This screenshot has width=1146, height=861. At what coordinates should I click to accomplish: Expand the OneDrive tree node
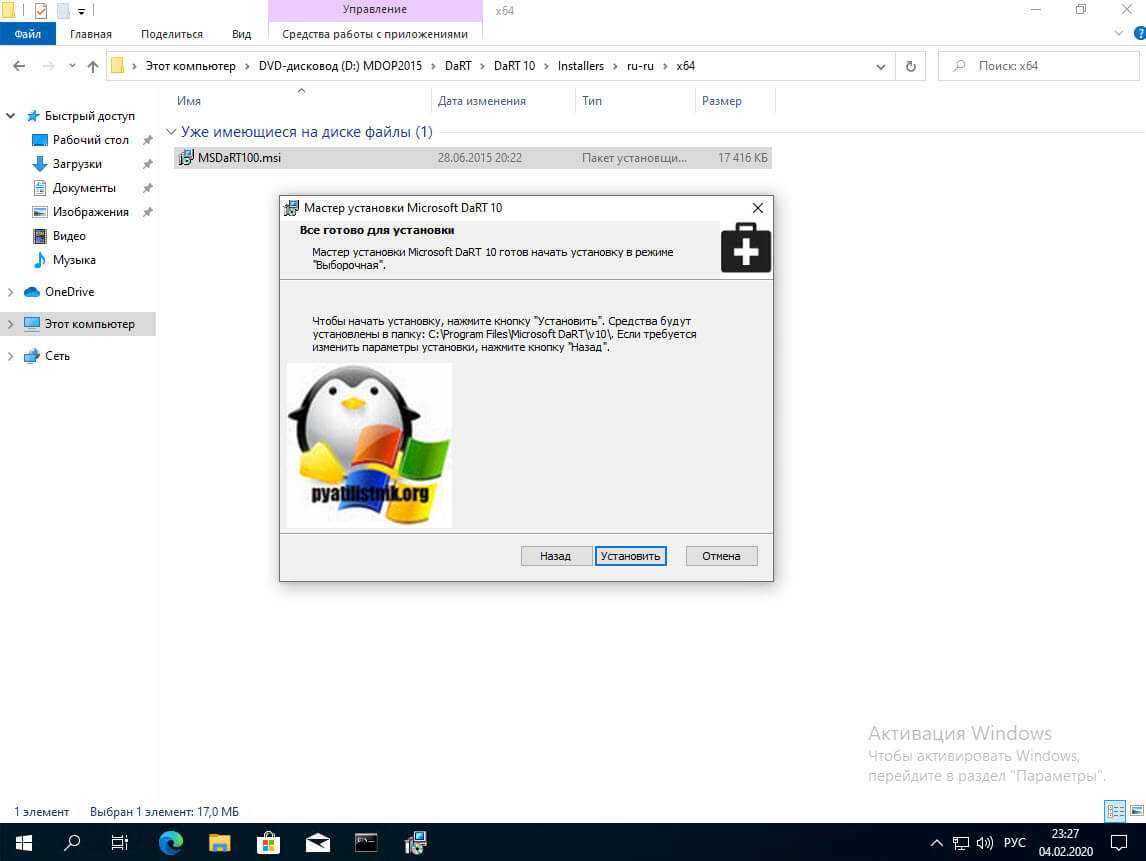[x=11, y=292]
